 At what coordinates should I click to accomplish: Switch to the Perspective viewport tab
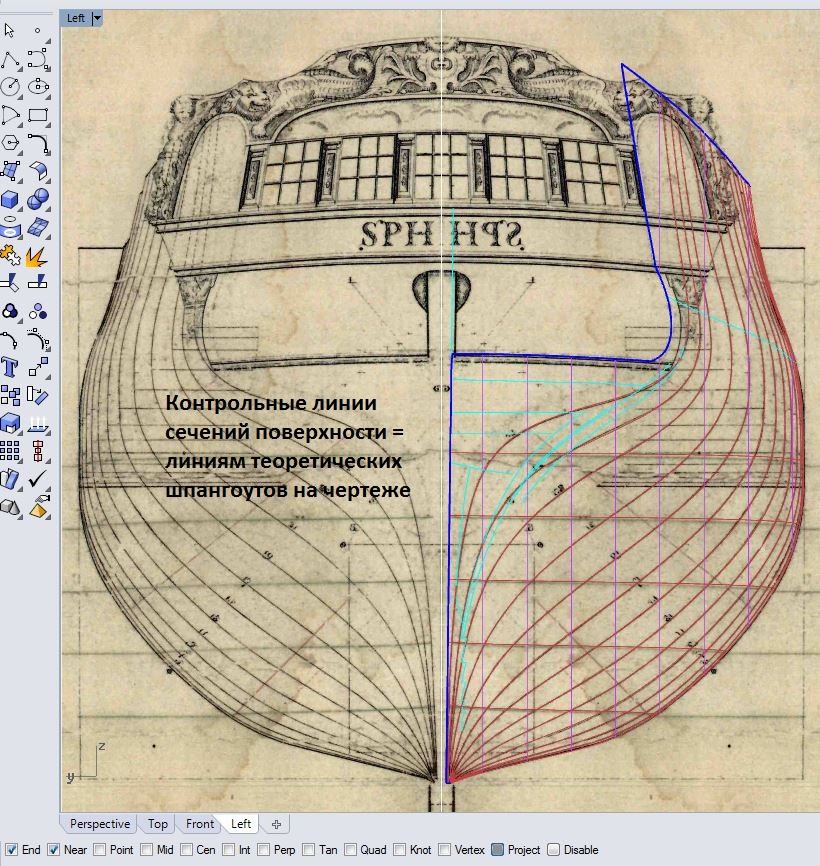[x=100, y=824]
